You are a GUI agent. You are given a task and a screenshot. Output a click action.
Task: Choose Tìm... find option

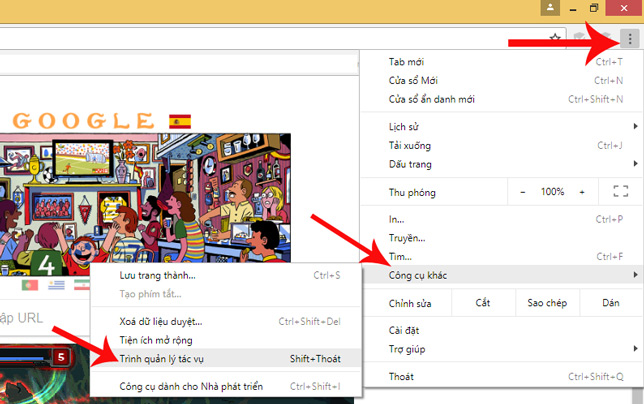pos(502,257)
